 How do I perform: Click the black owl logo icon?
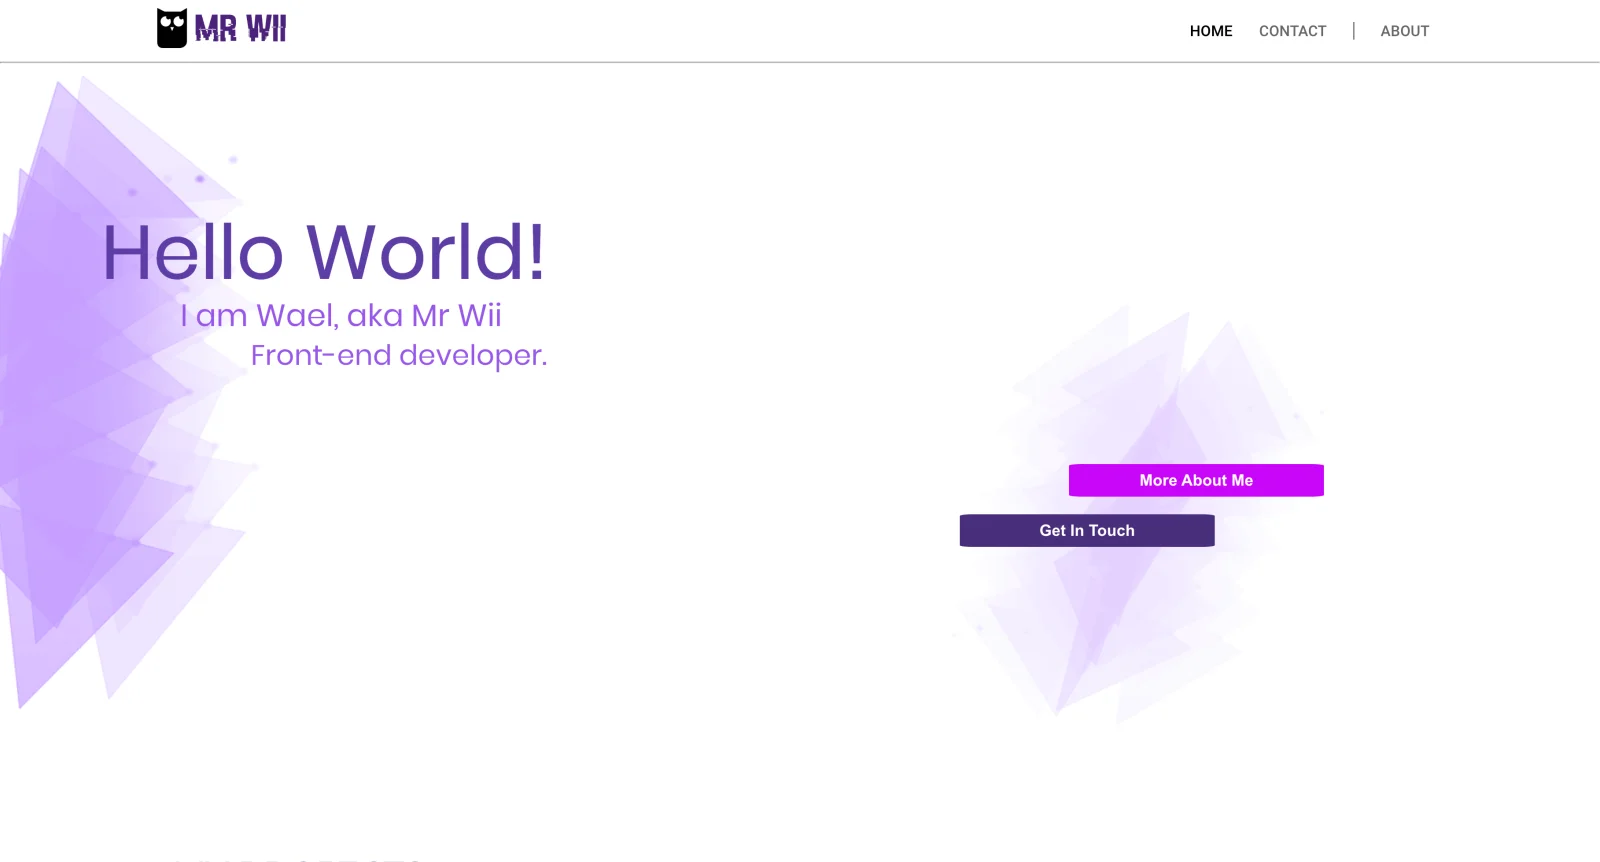click(171, 29)
